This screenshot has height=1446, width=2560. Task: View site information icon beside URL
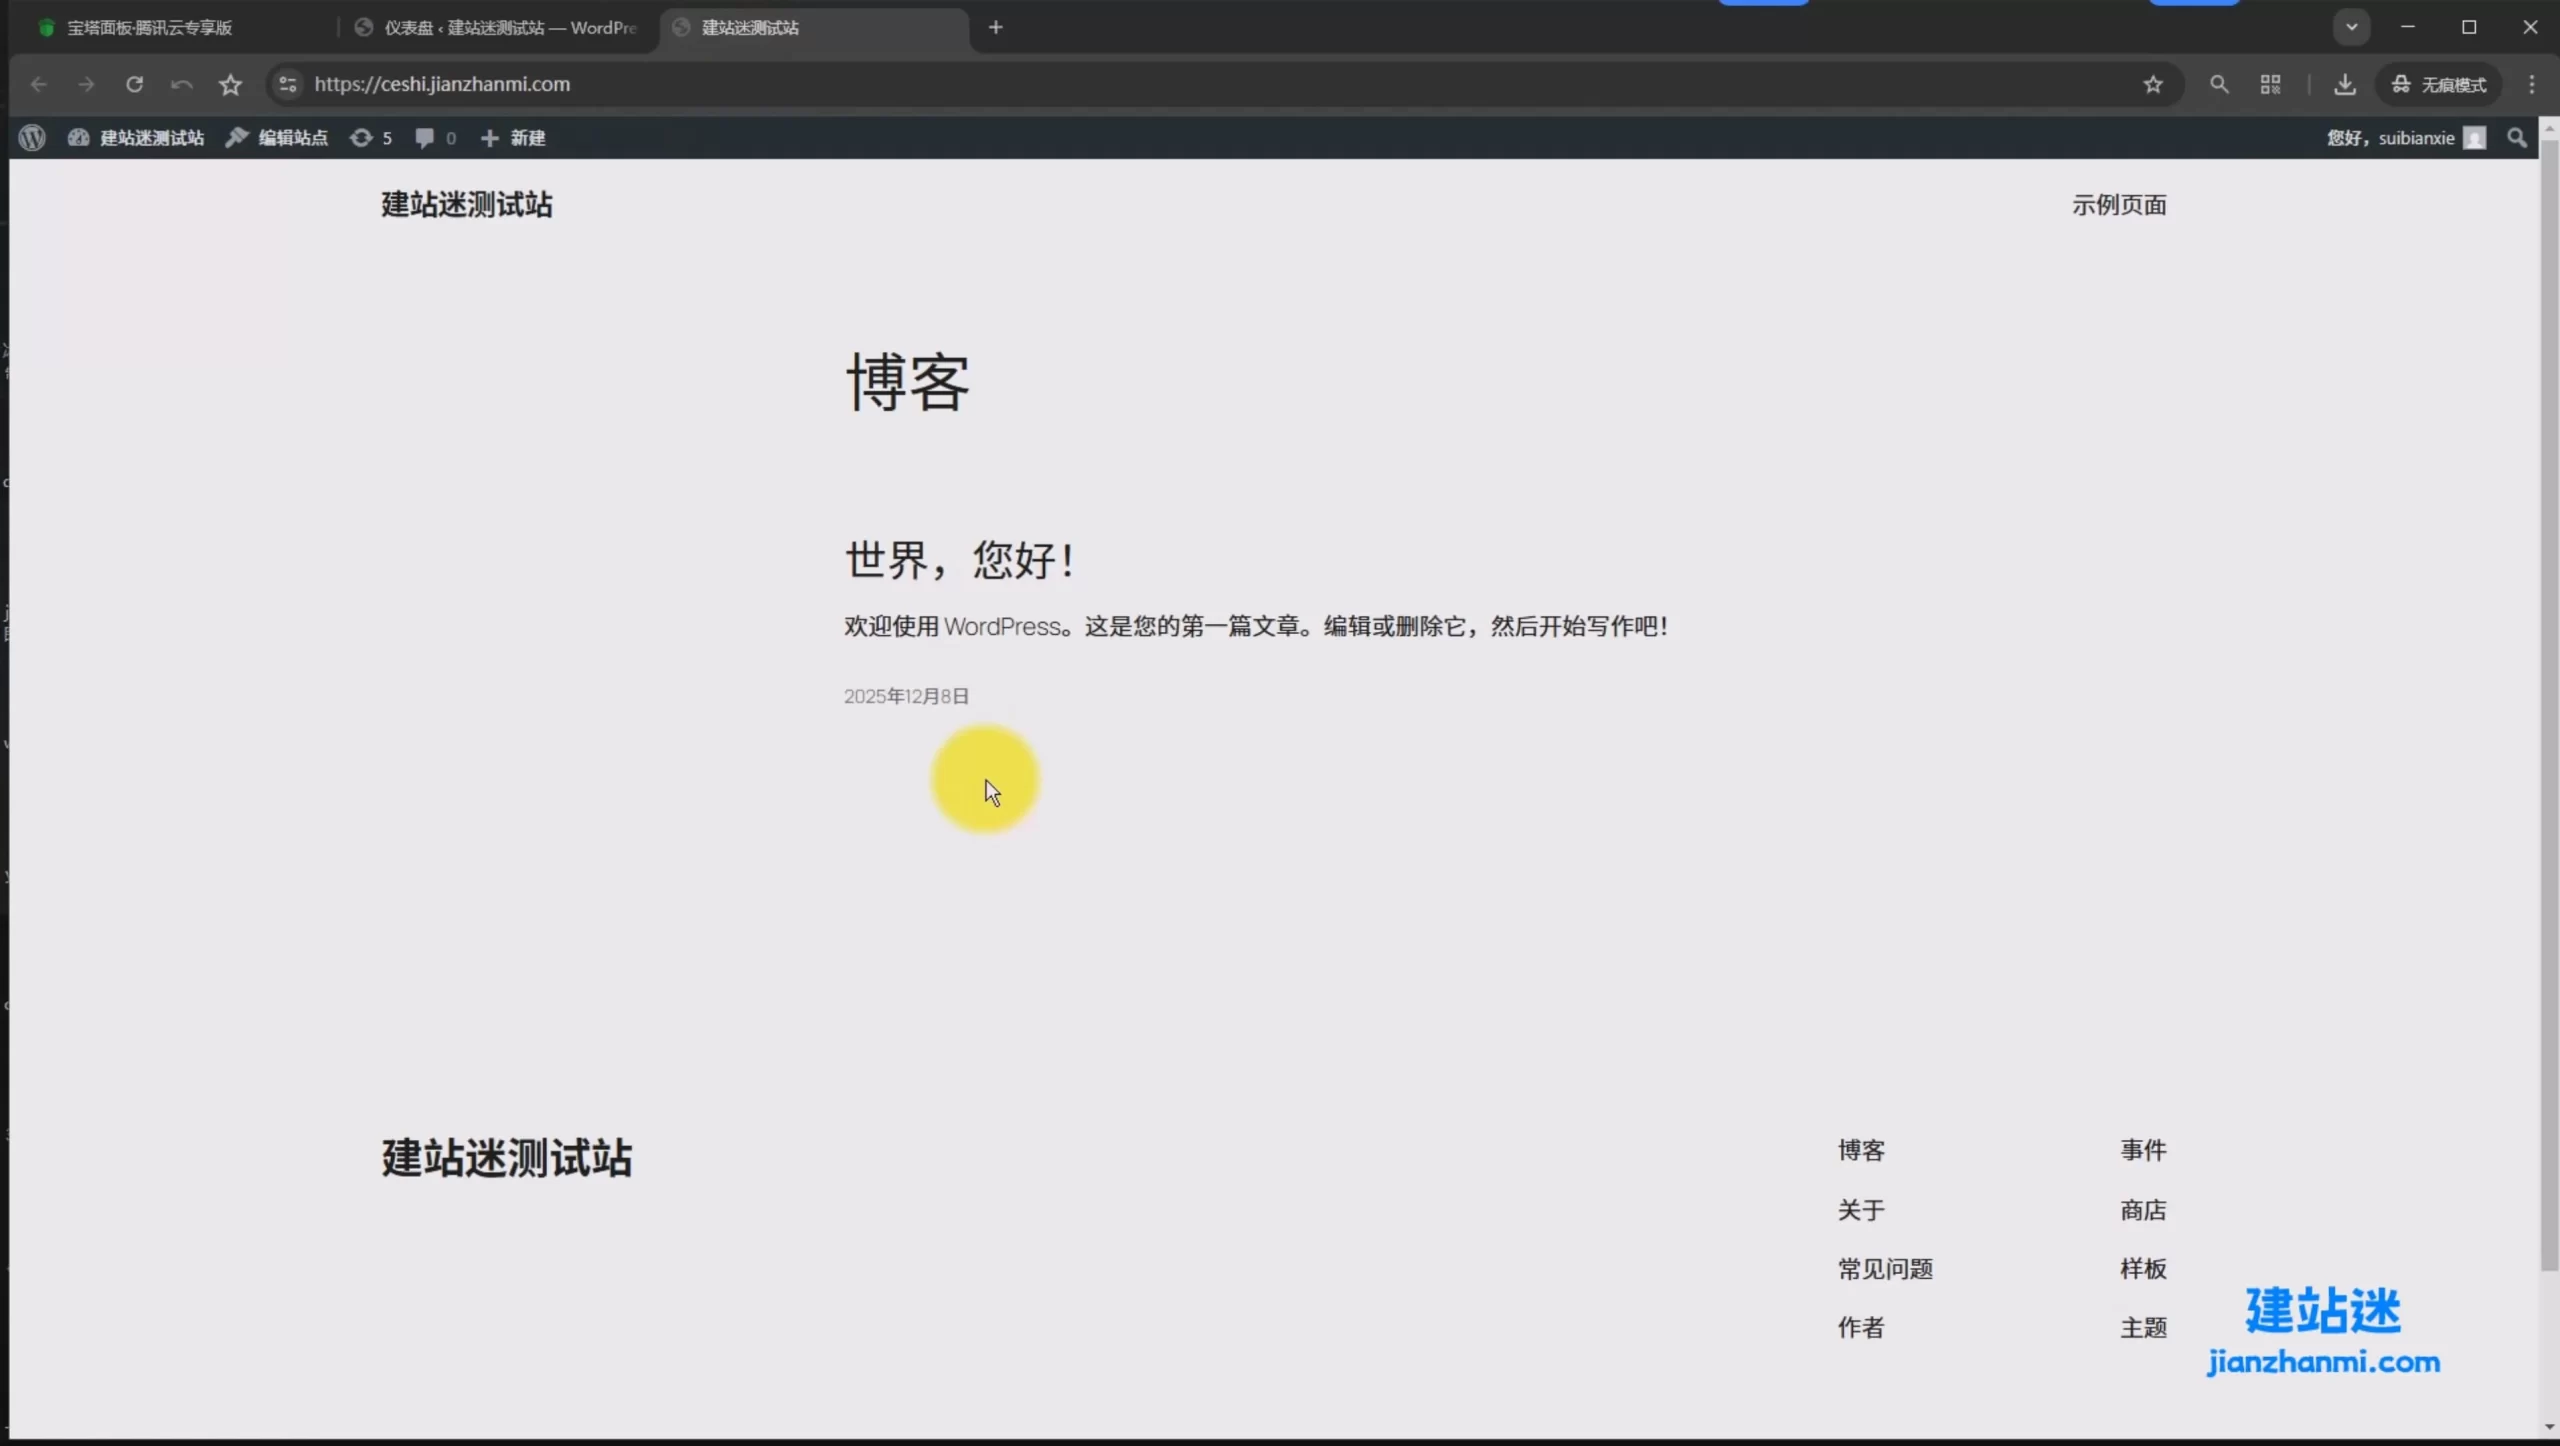coord(288,84)
